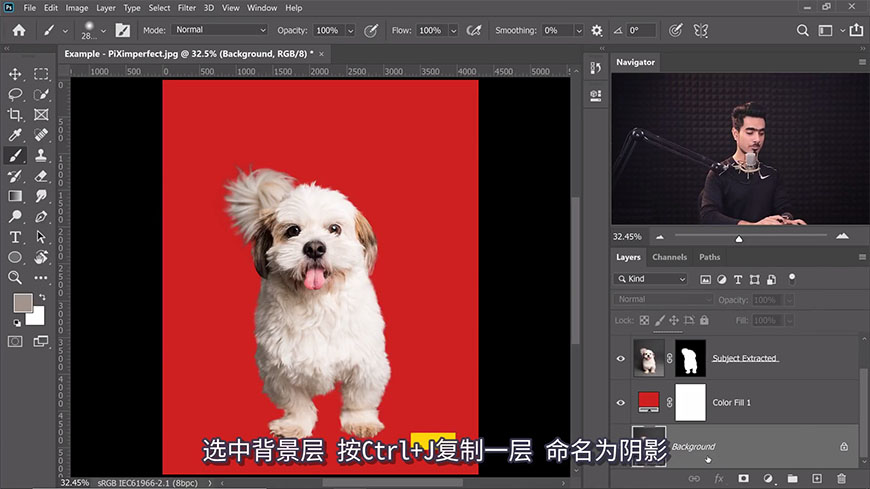
Task: Open the Layer menu
Action: click(105, 8)
